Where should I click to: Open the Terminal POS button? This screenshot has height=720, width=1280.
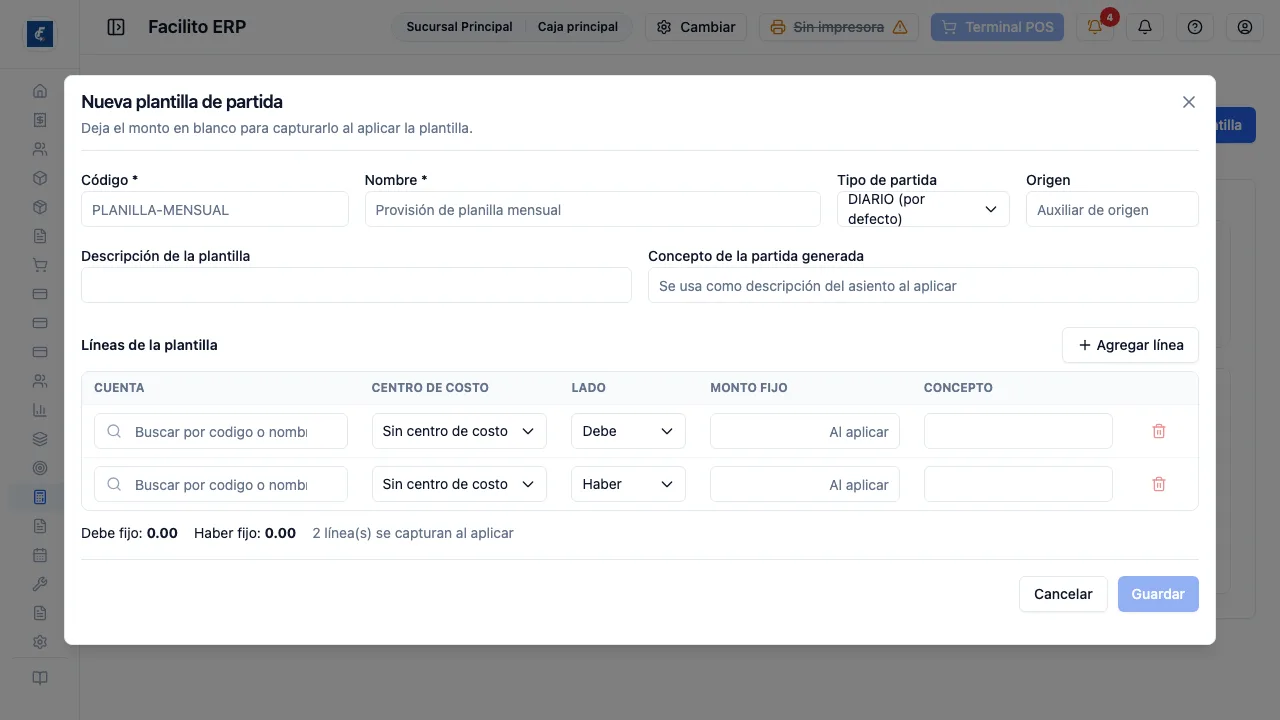click(x=998, y=27)
